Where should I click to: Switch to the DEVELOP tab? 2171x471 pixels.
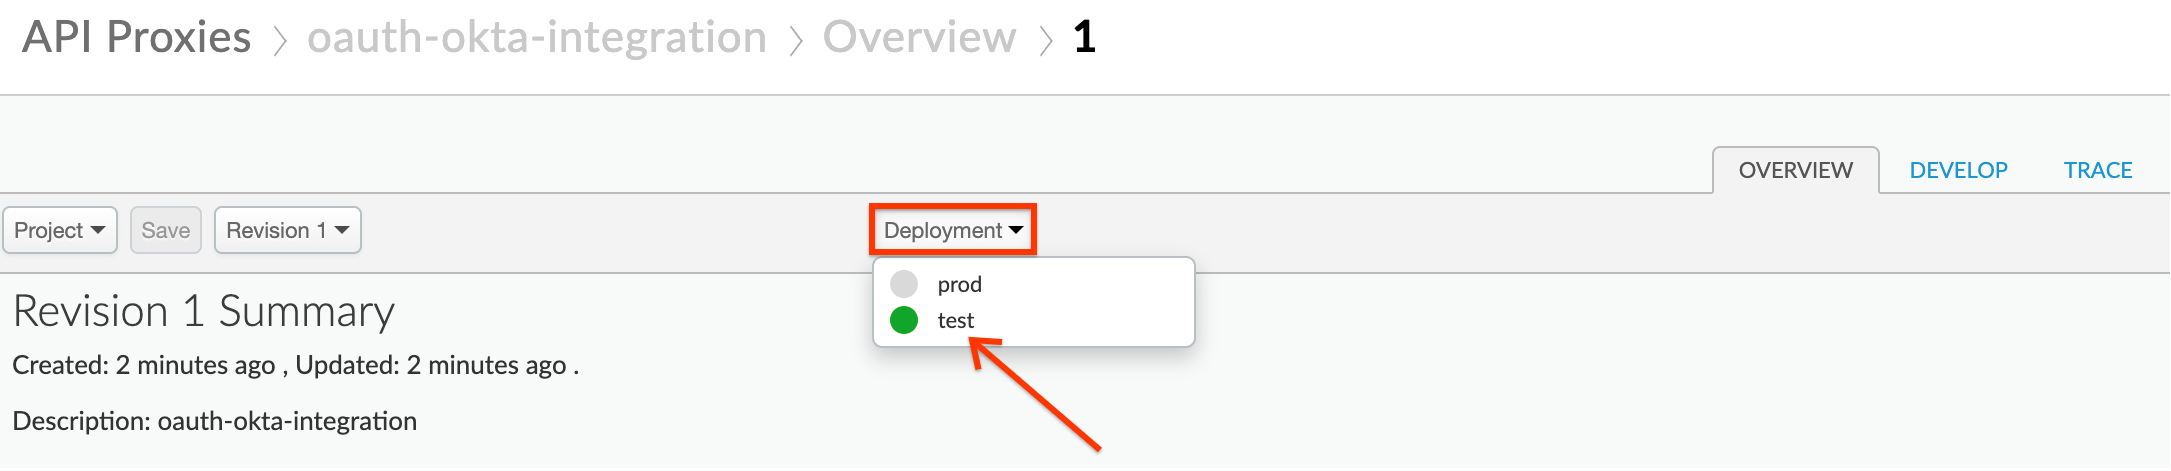(x=1958, y=170)
